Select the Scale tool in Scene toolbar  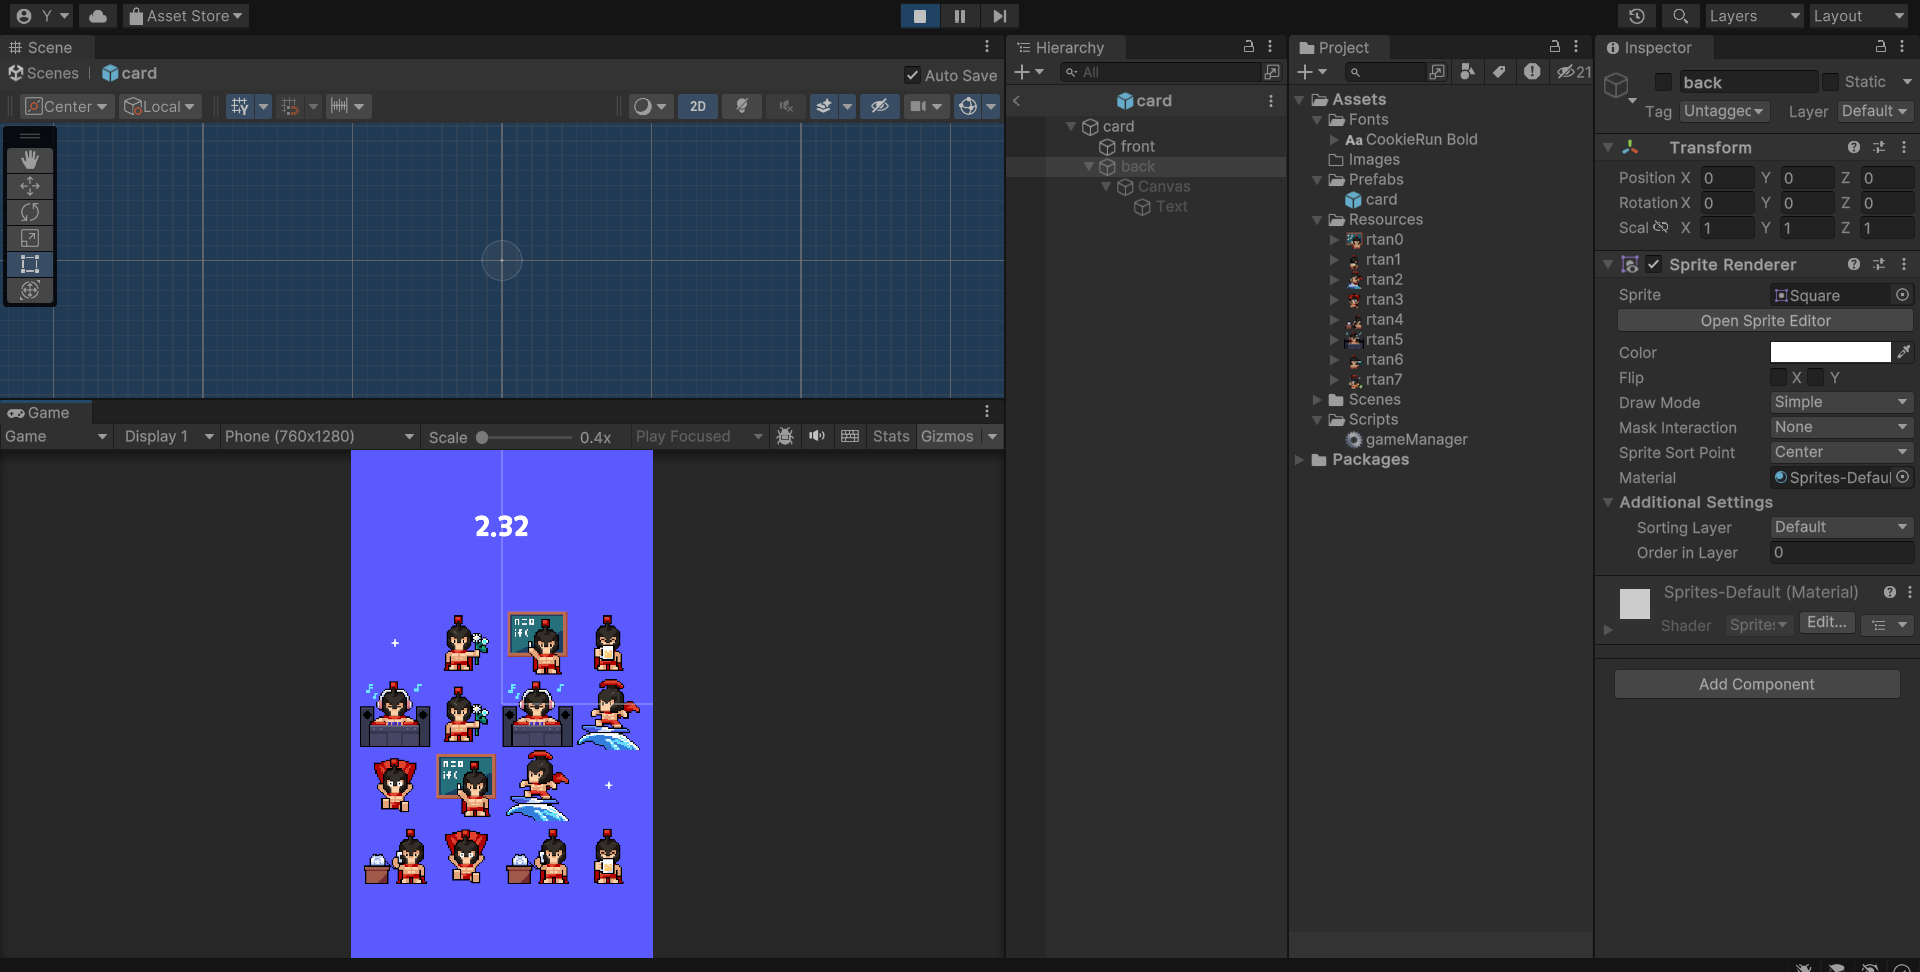[30, 238]
